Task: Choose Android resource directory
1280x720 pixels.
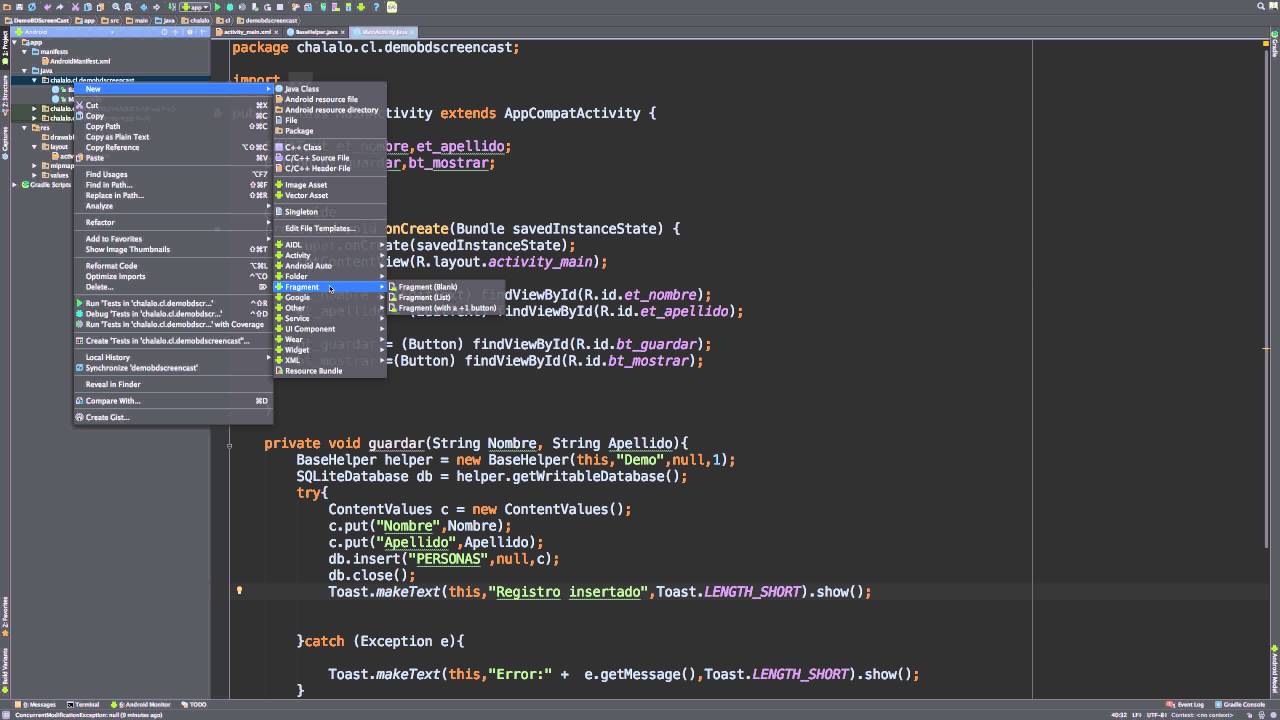Action: [x=330, y=110]
